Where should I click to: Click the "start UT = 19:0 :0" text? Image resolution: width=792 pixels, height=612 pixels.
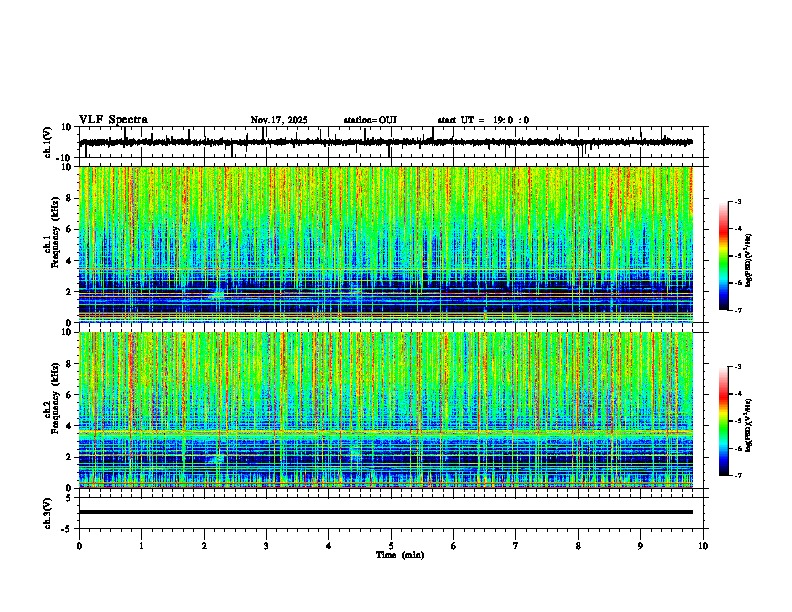click(483, 120)
